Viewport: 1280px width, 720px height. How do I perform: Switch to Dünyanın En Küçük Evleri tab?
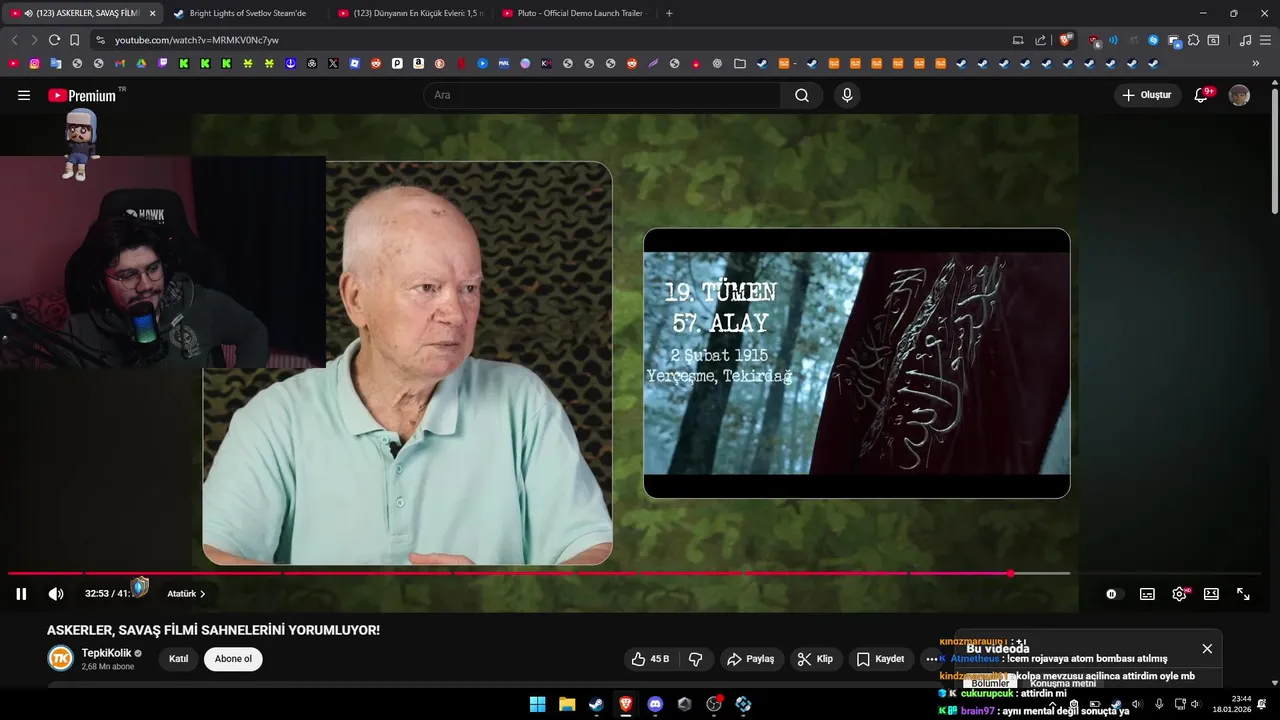click(410, 13)
